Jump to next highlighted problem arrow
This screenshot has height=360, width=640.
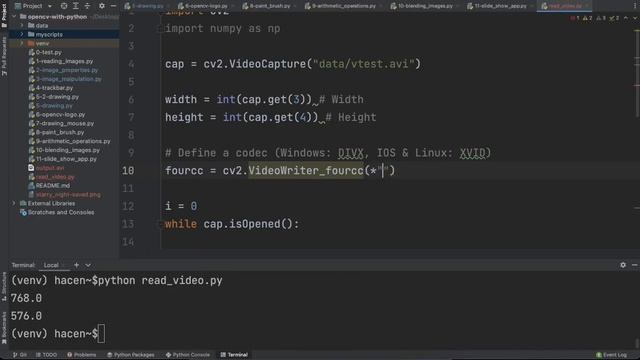[x=635, y=18]
